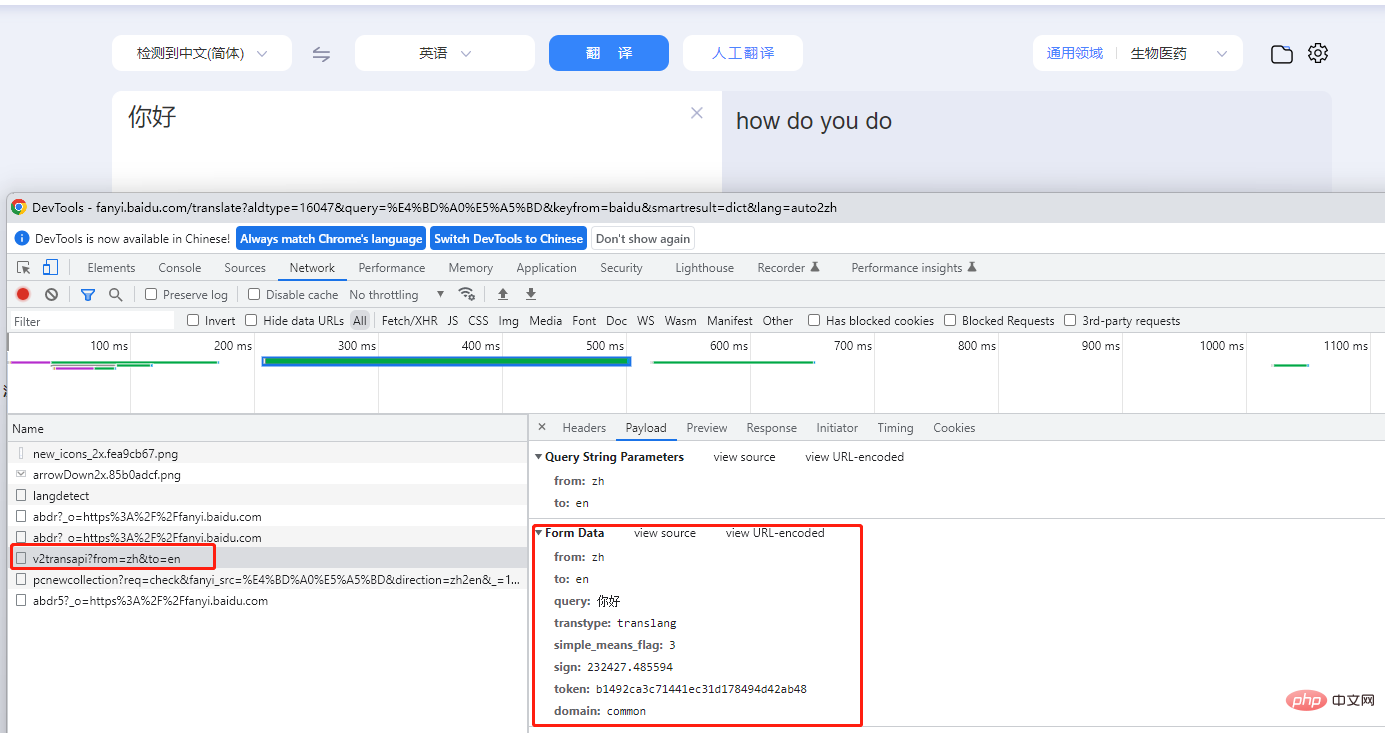Click the 人工翻译 button

(x=743, y=53)
